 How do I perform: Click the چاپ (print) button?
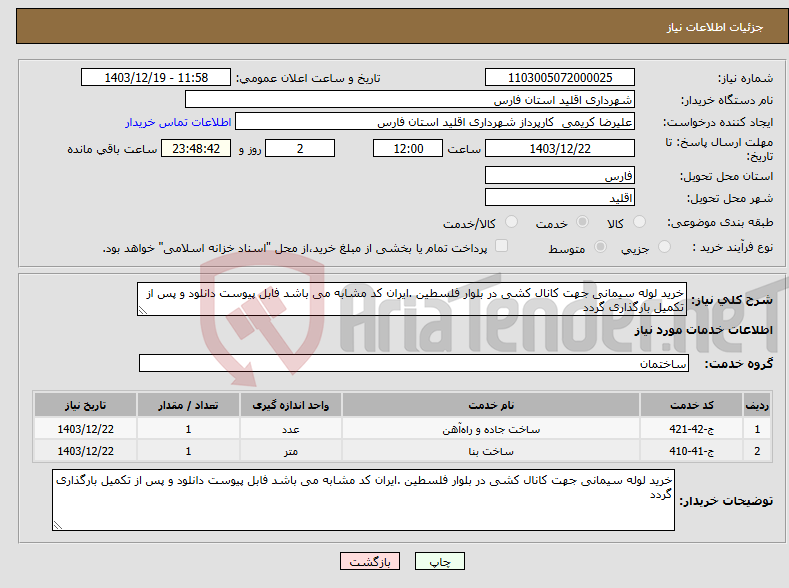pos(439,561)
